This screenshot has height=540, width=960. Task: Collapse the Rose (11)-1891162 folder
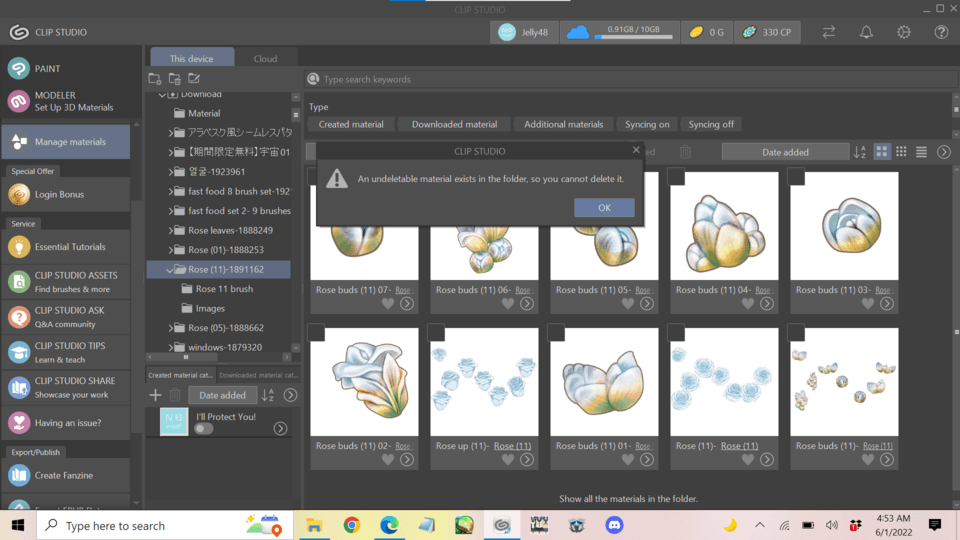(x=170, y=269)
